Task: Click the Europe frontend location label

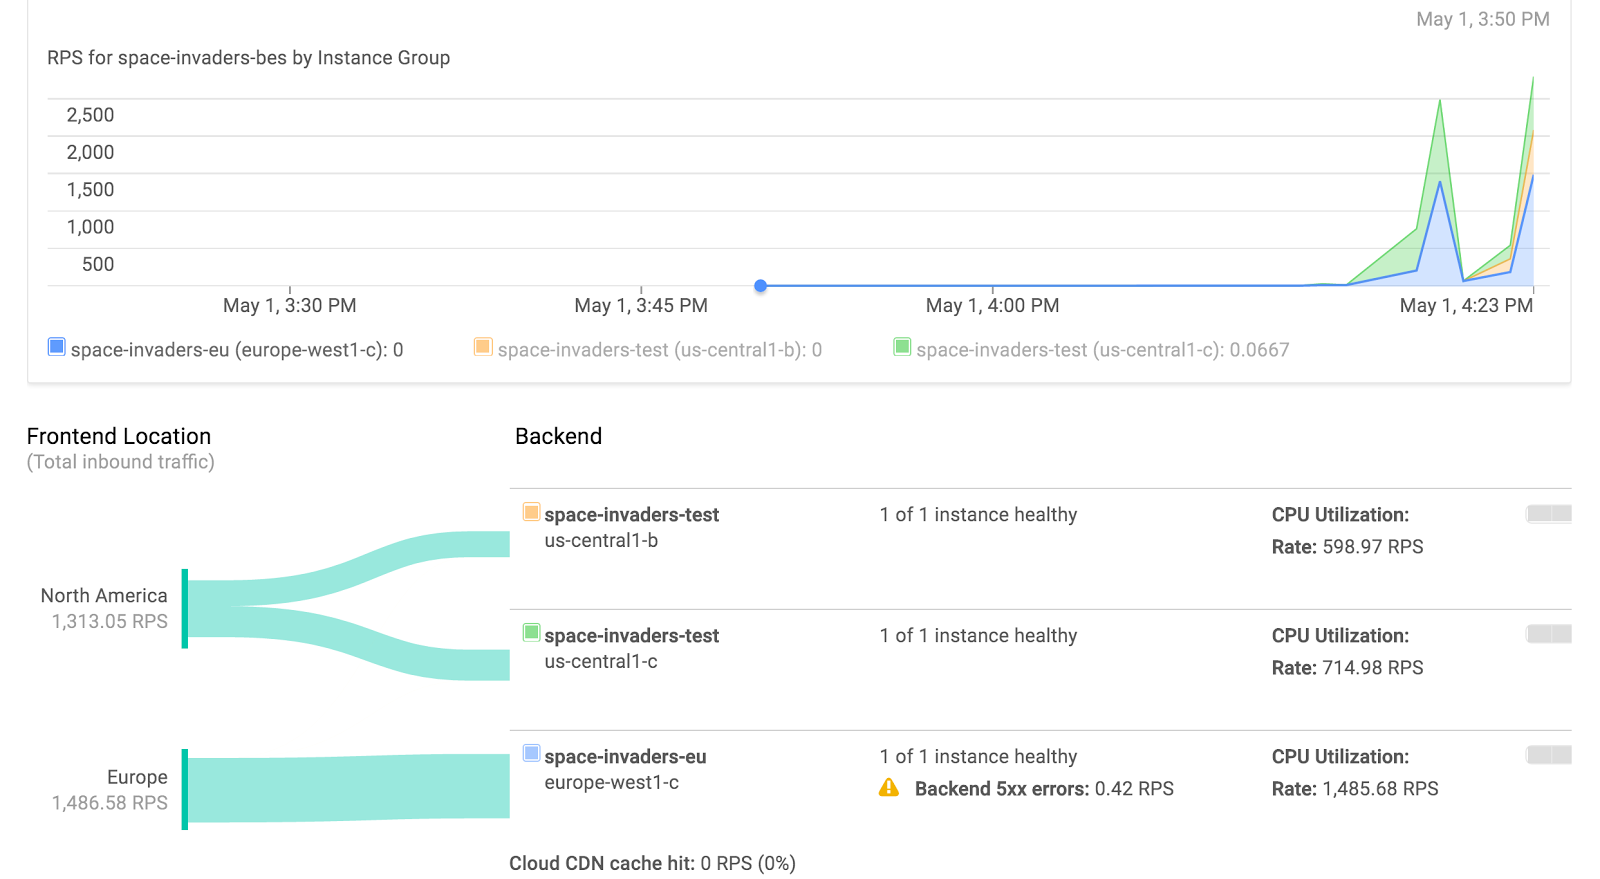Action: pyautogui.click(x=137, y=778)
